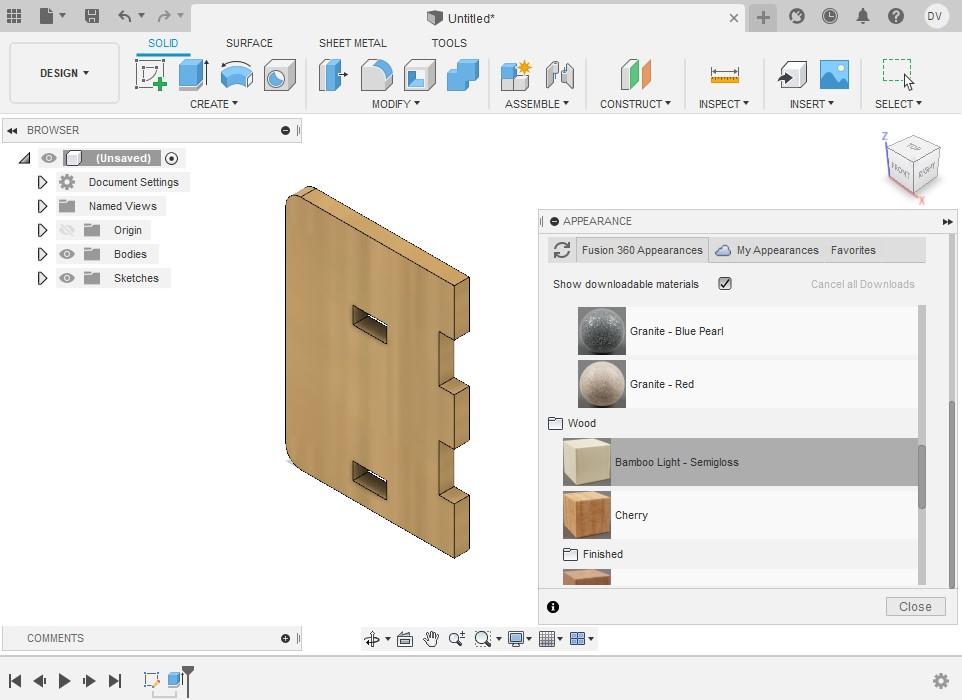Expand the Document Settings node

(42, 182)
